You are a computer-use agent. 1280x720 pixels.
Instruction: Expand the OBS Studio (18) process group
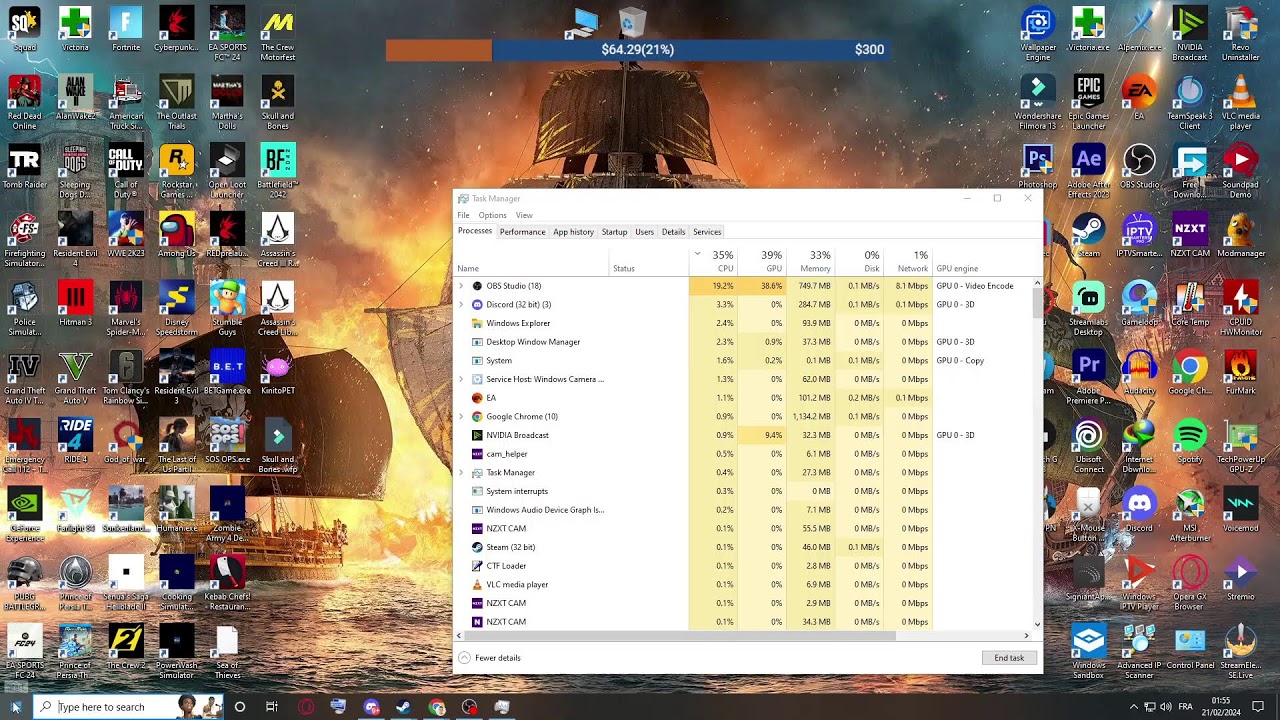tap(461, 286)
